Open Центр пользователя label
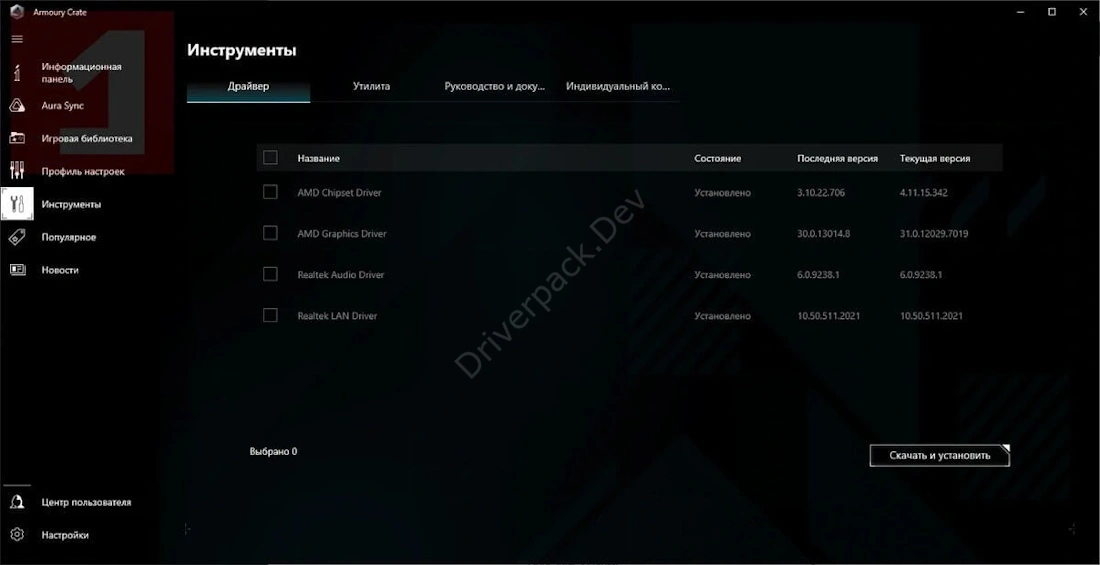1100x565 pixels. tap(86, 503)
